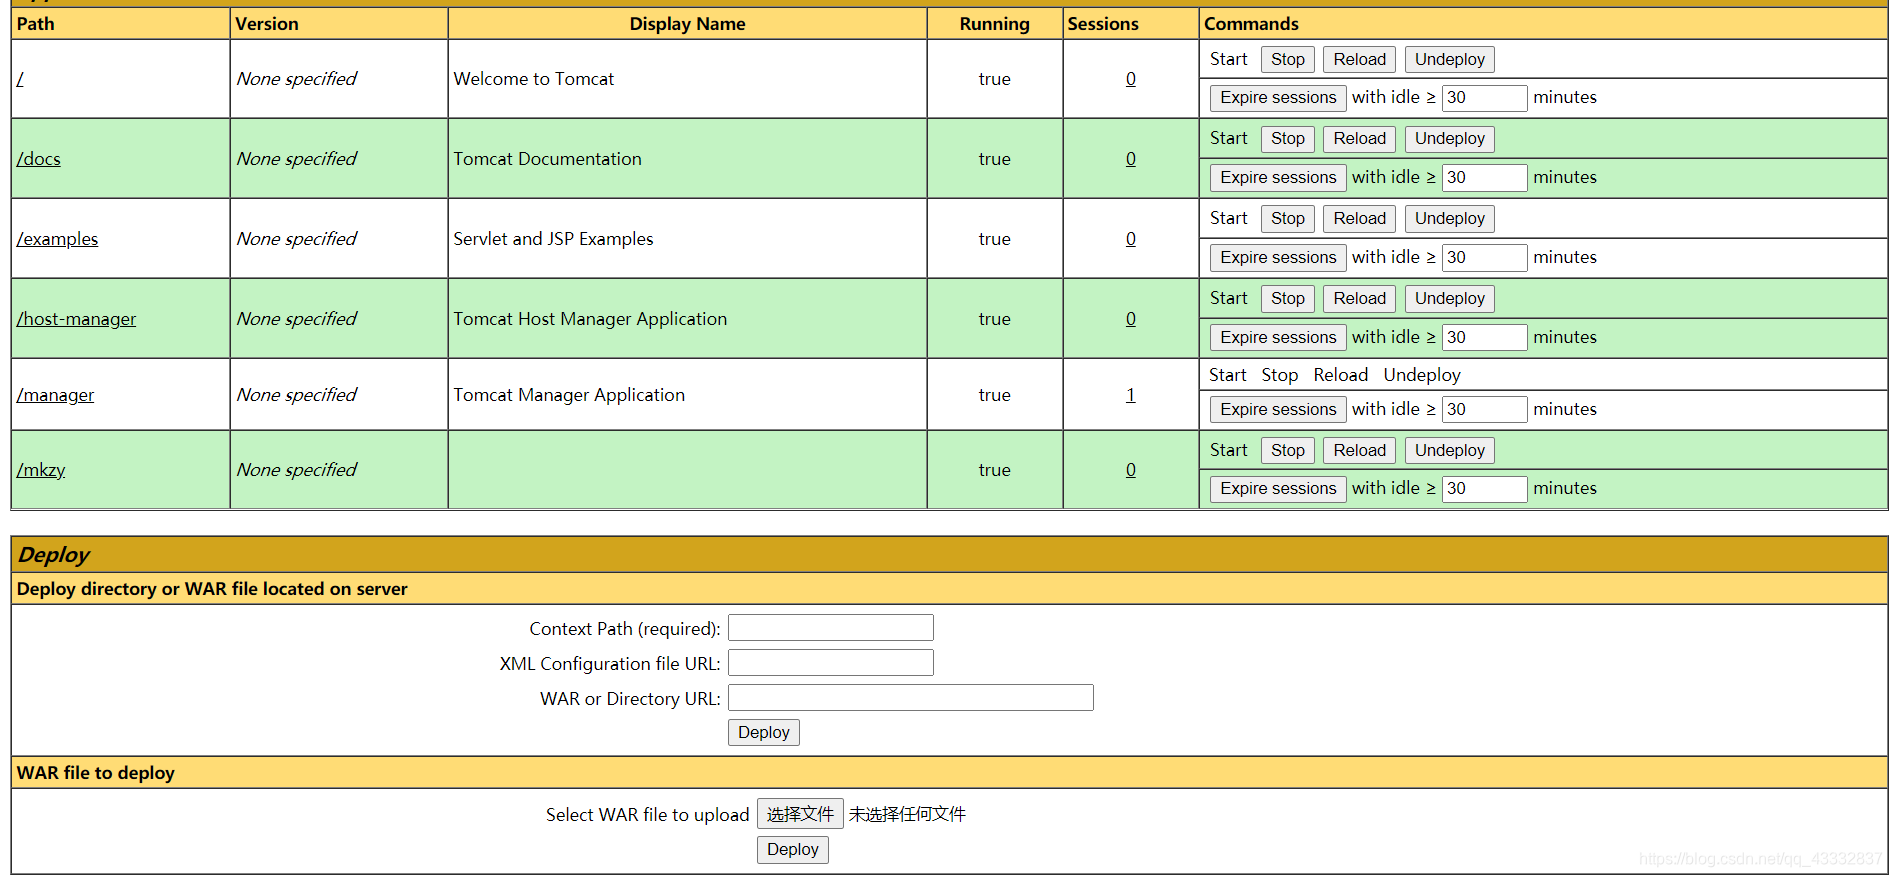Open the /host-manager application link
The image size is (1892, 877).
click(76, 319)
